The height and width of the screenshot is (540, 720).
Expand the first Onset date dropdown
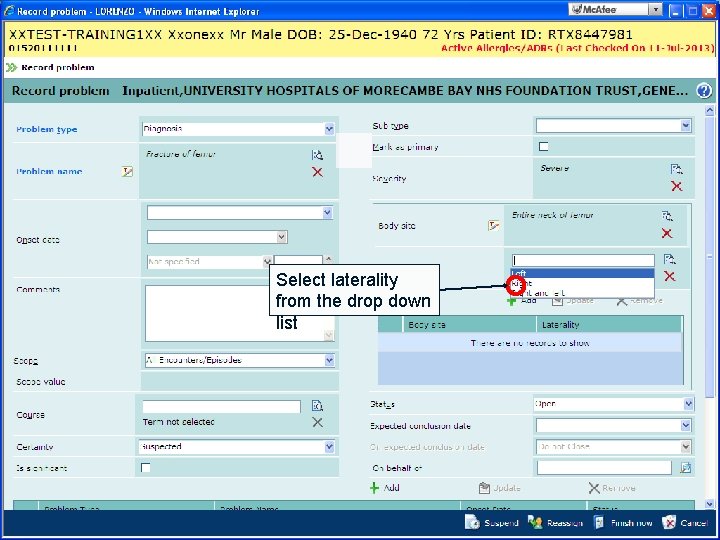[327, 213]
